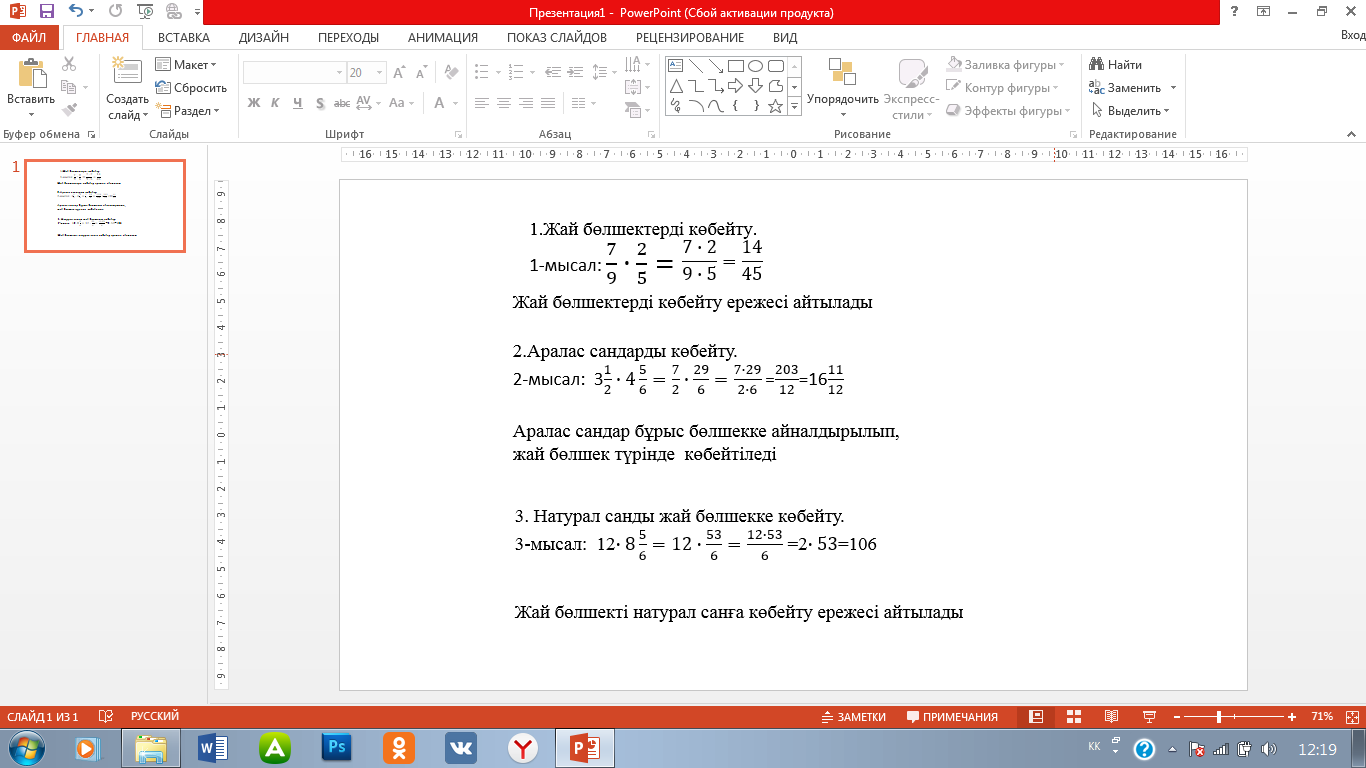Image resolution: width=1366 pixels, height=768 pixels.
Task: Undo the last action in the quick access toolbar
Action: click(x=77, y=12)
